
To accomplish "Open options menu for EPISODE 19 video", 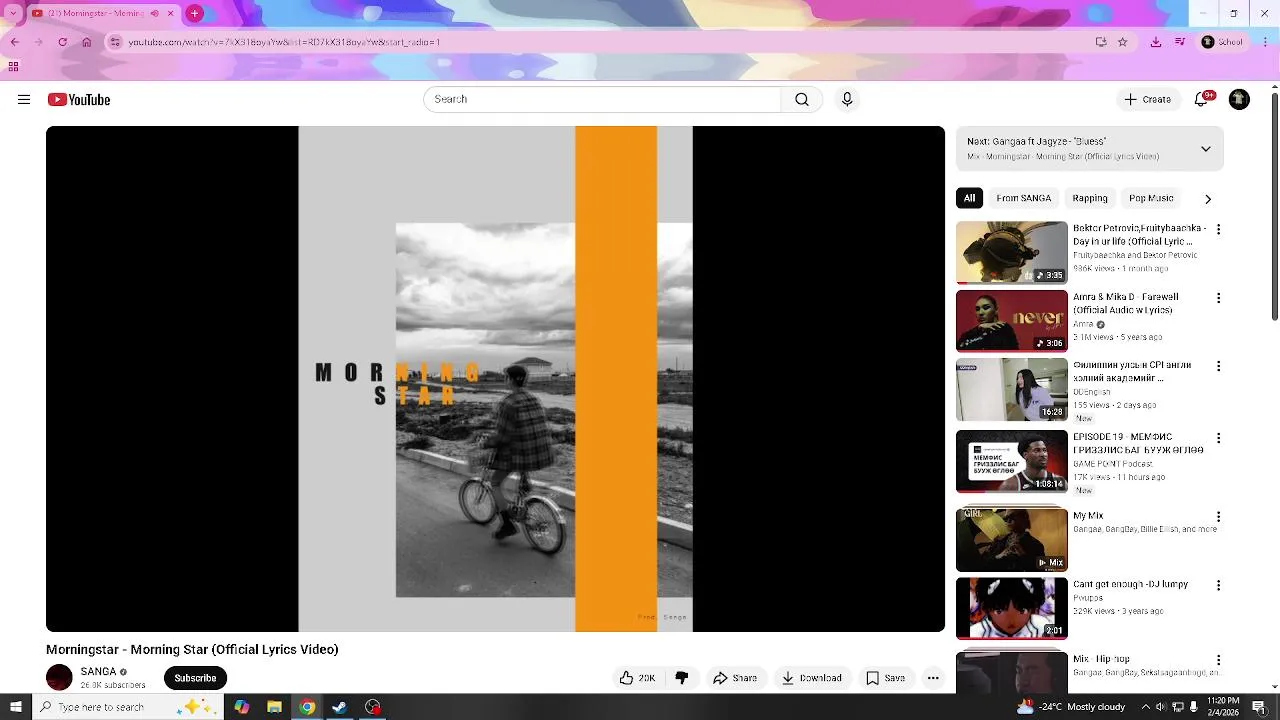I will [x=1218, y=438].
